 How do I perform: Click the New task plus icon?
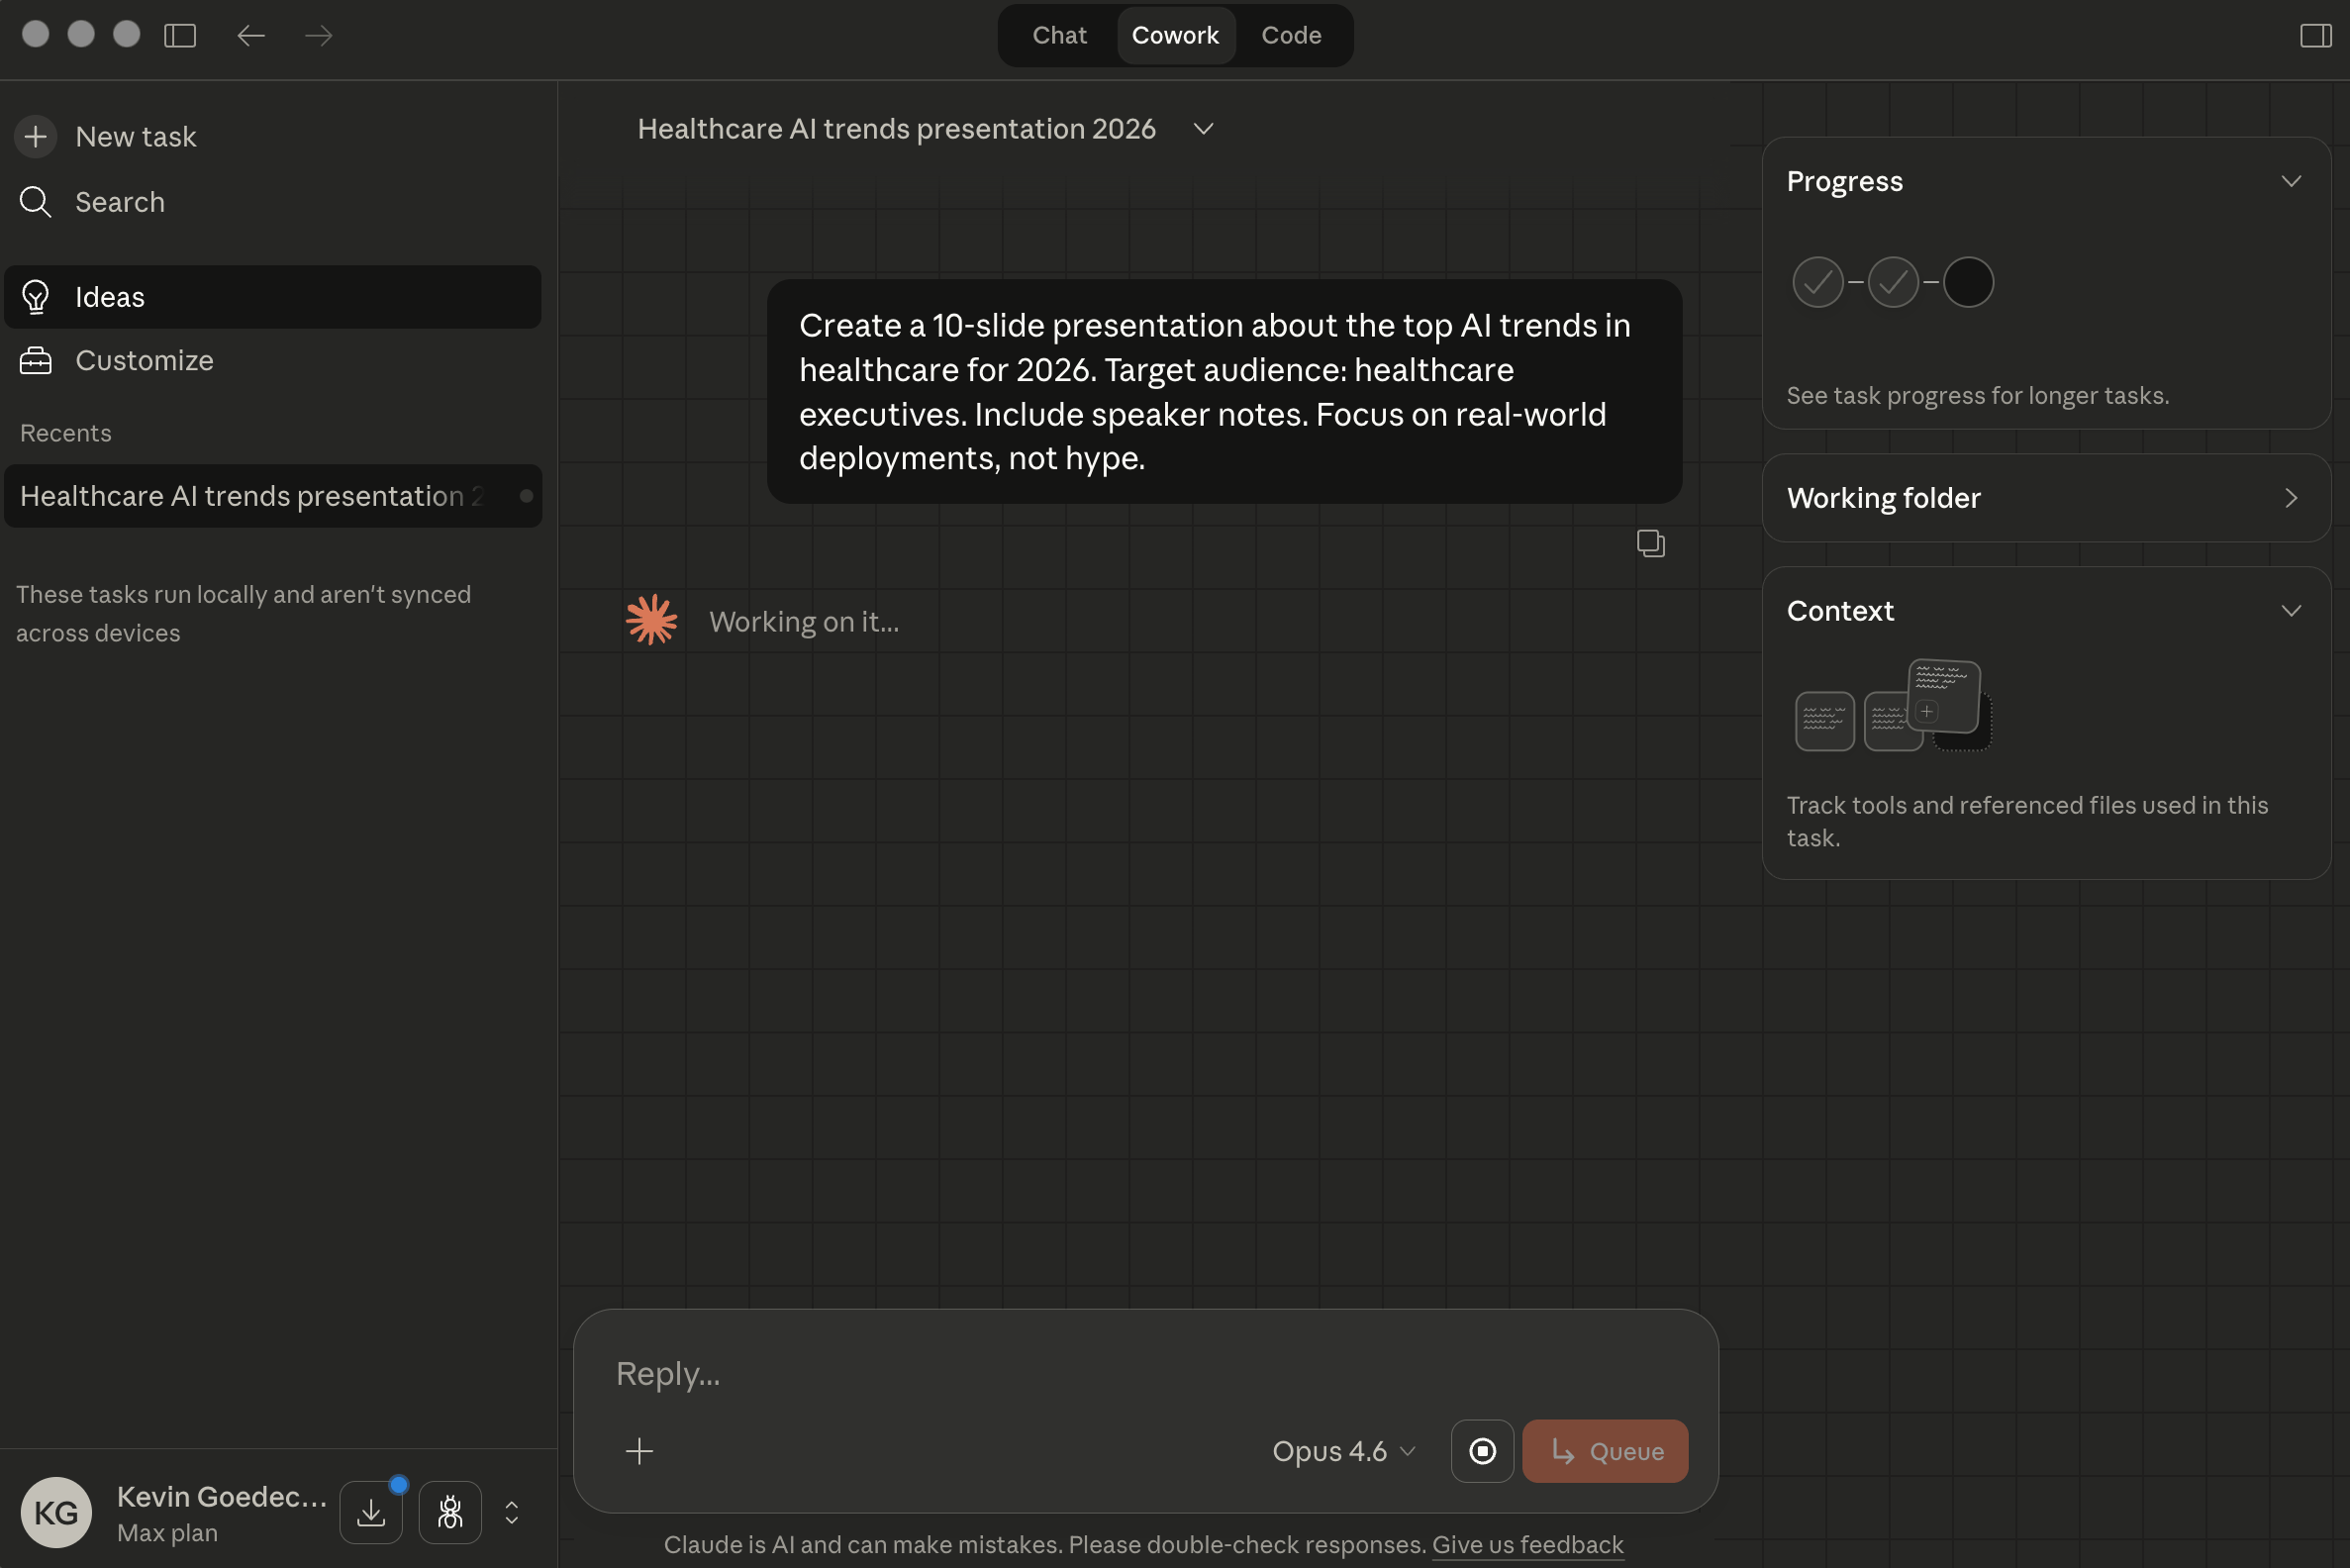click(x=36, y=136)
